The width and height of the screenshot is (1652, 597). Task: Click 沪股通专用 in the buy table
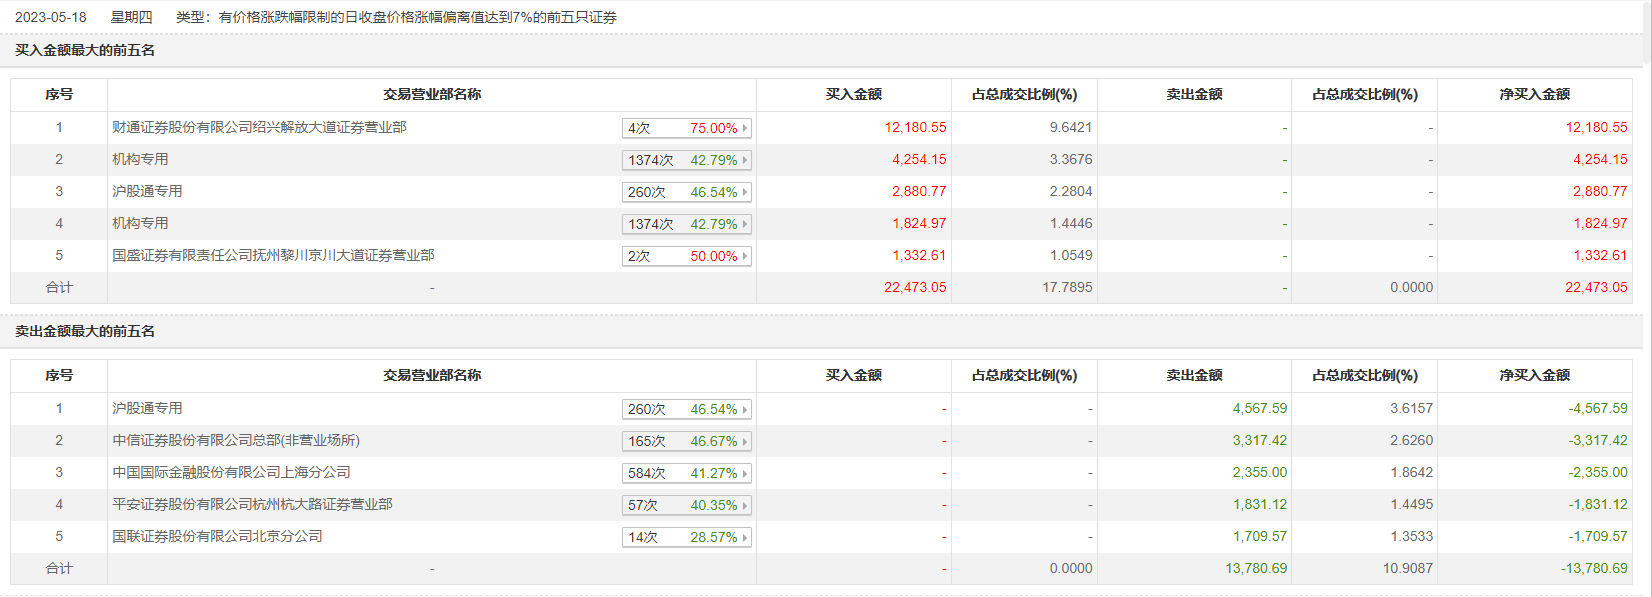point(147,191)
